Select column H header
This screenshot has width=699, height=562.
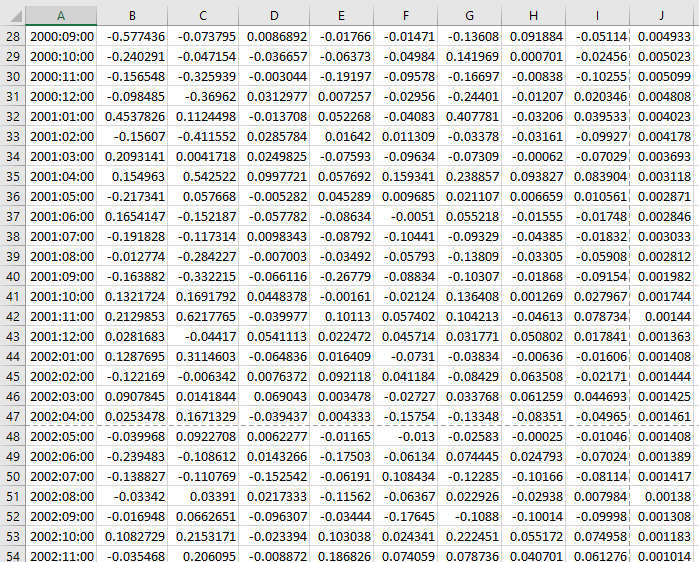pyautogui.click(x=533, y=16)
